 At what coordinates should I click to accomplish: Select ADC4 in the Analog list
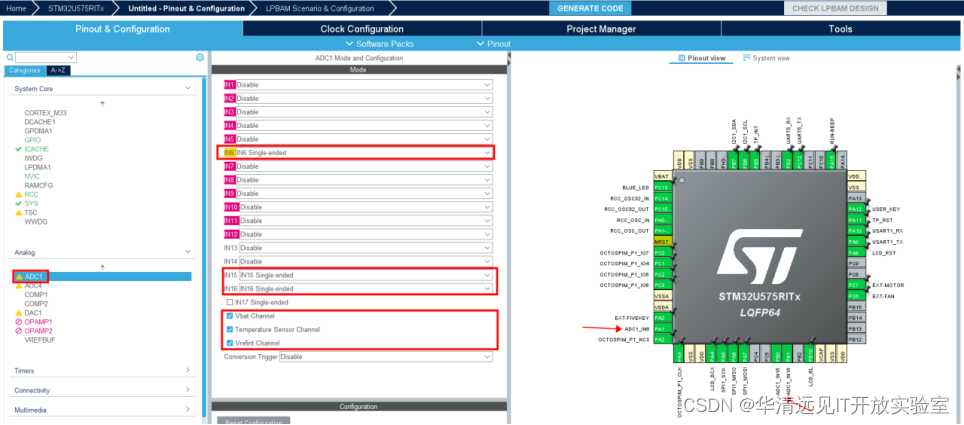pyautogui.click(x=33, y=286)
